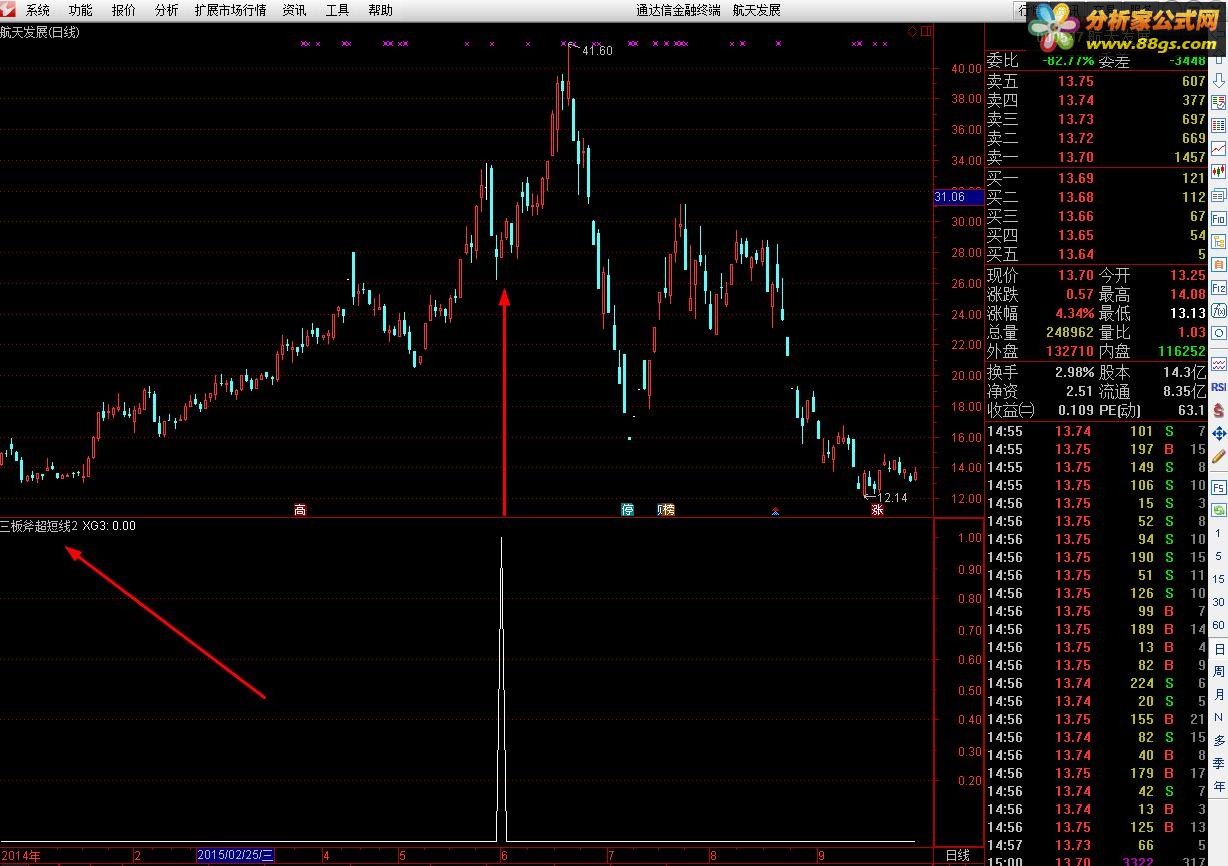Viewport: 1228px width, 866px height.
Task: Select the N-day period button
Action: click(1219, 716)
